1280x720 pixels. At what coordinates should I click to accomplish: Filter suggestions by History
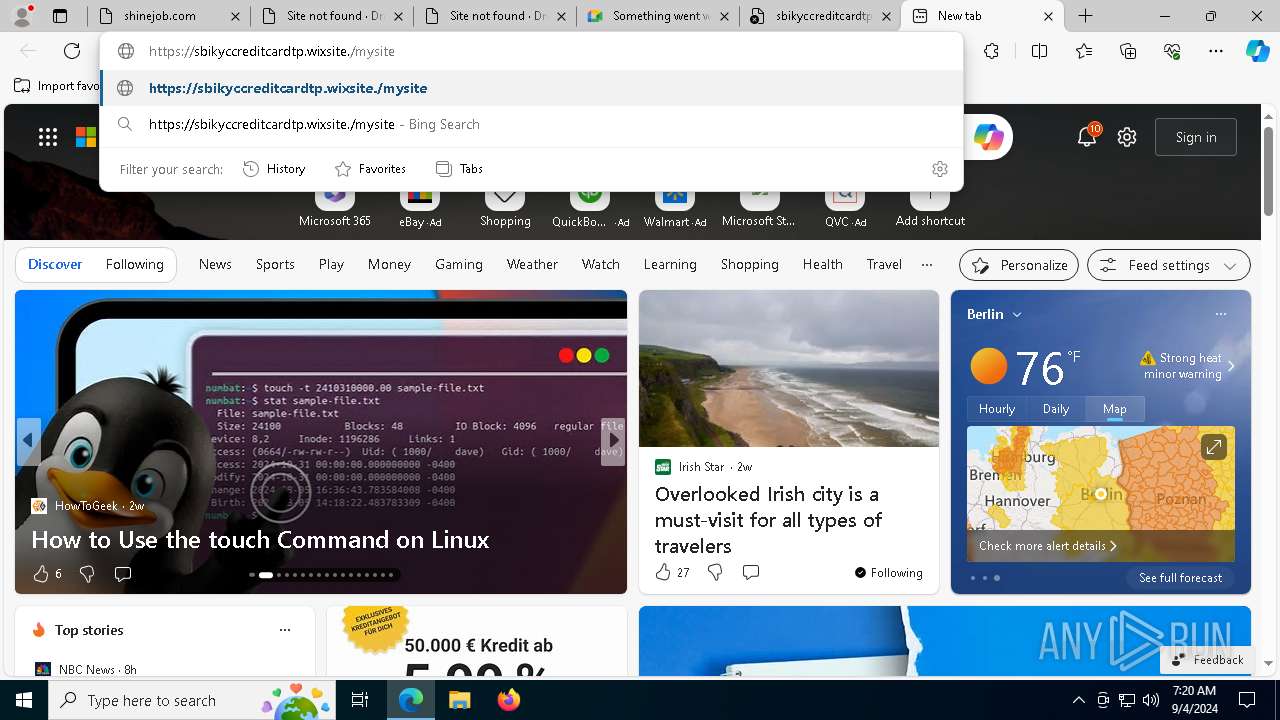tap(274, 169)
